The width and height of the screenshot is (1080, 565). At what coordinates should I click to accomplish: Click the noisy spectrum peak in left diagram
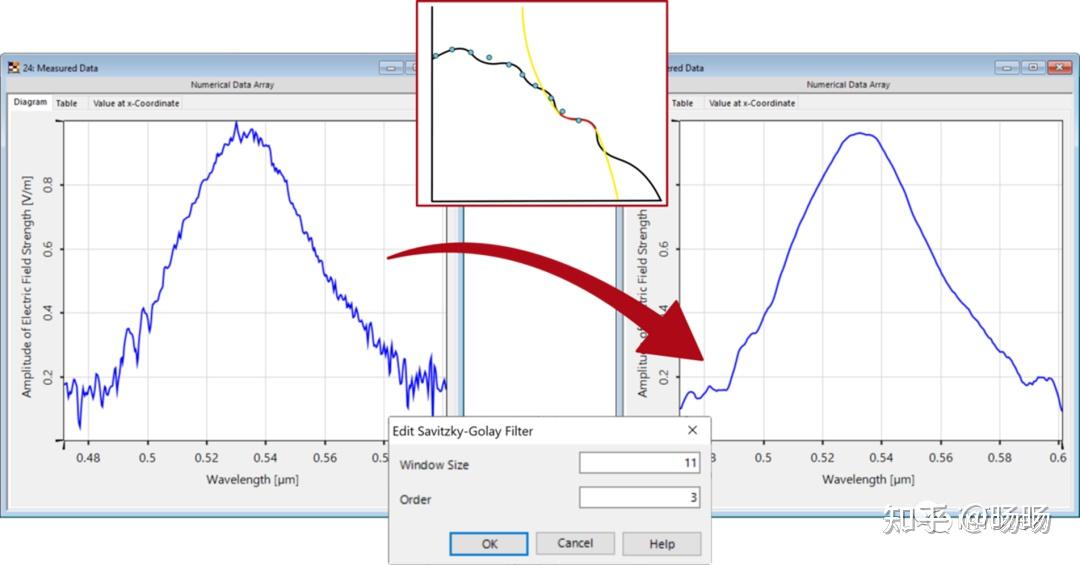tap(237, 127)
